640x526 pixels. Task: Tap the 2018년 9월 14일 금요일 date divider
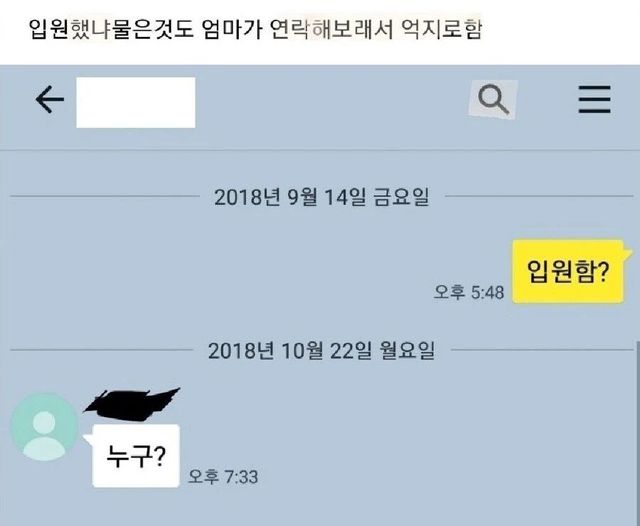(x=322, y=197)
